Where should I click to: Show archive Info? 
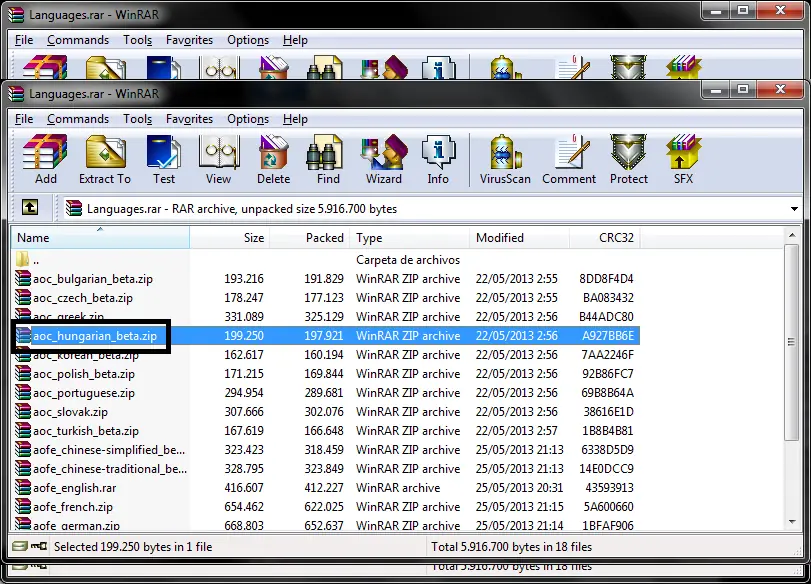(438, 159)
